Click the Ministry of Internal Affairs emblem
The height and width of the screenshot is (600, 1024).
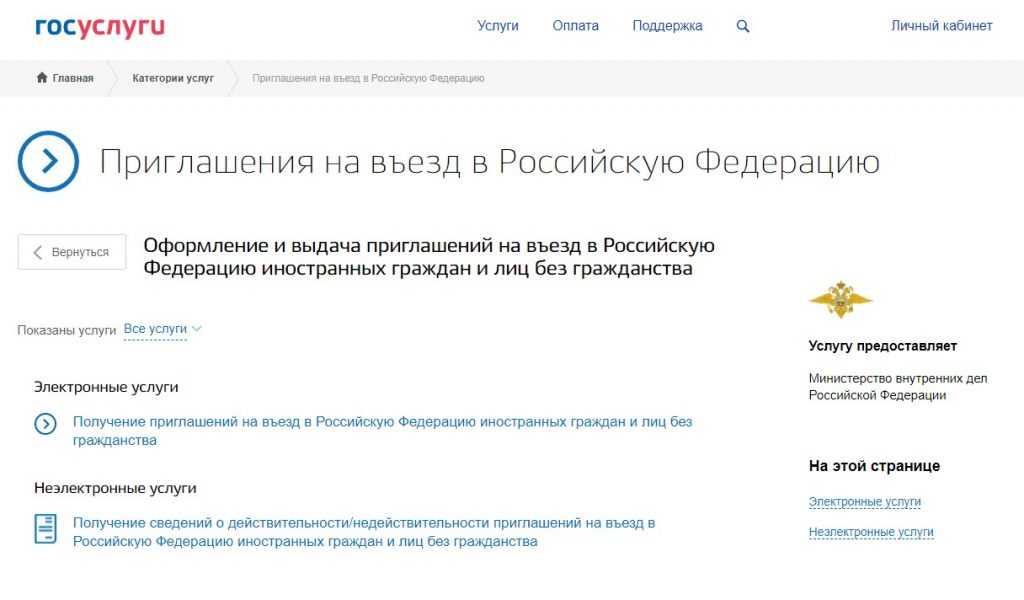pyautogui.click(x=840, y=299)
